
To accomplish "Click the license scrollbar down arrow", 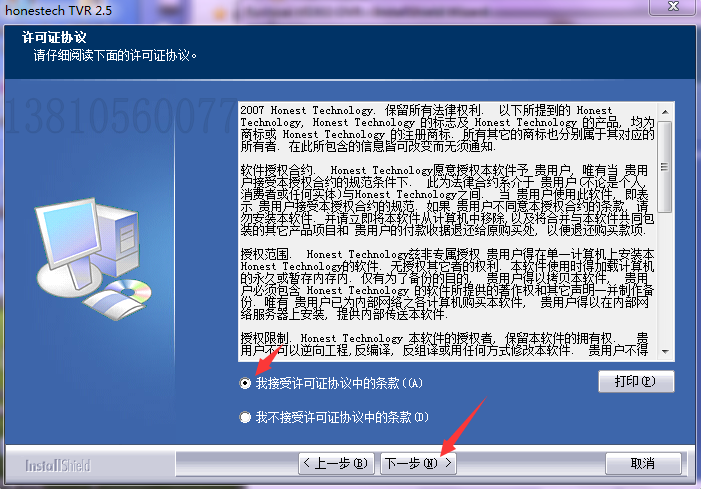I will pyautogui.click(x=665, y=352).
